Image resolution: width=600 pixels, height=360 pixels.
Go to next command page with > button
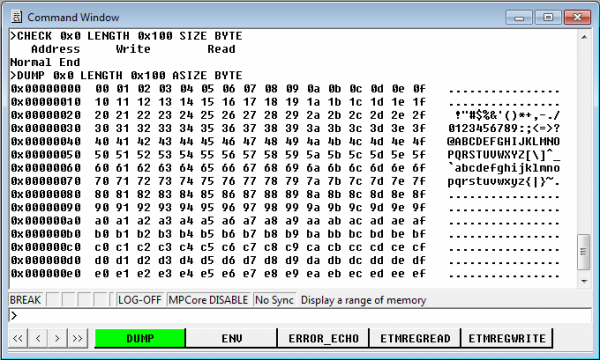click(x=57, y=338)
